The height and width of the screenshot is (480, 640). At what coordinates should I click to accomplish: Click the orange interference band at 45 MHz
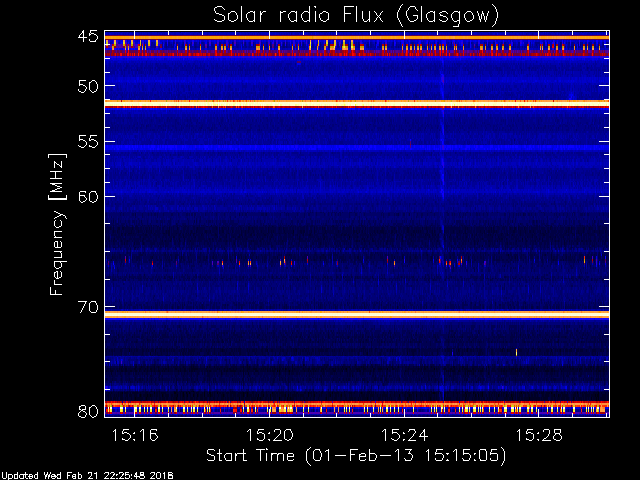coord(357,38)
